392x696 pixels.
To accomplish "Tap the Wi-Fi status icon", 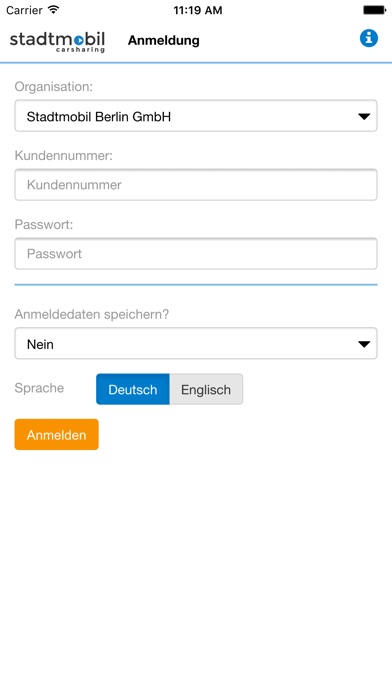I will [x=53, y=10].
